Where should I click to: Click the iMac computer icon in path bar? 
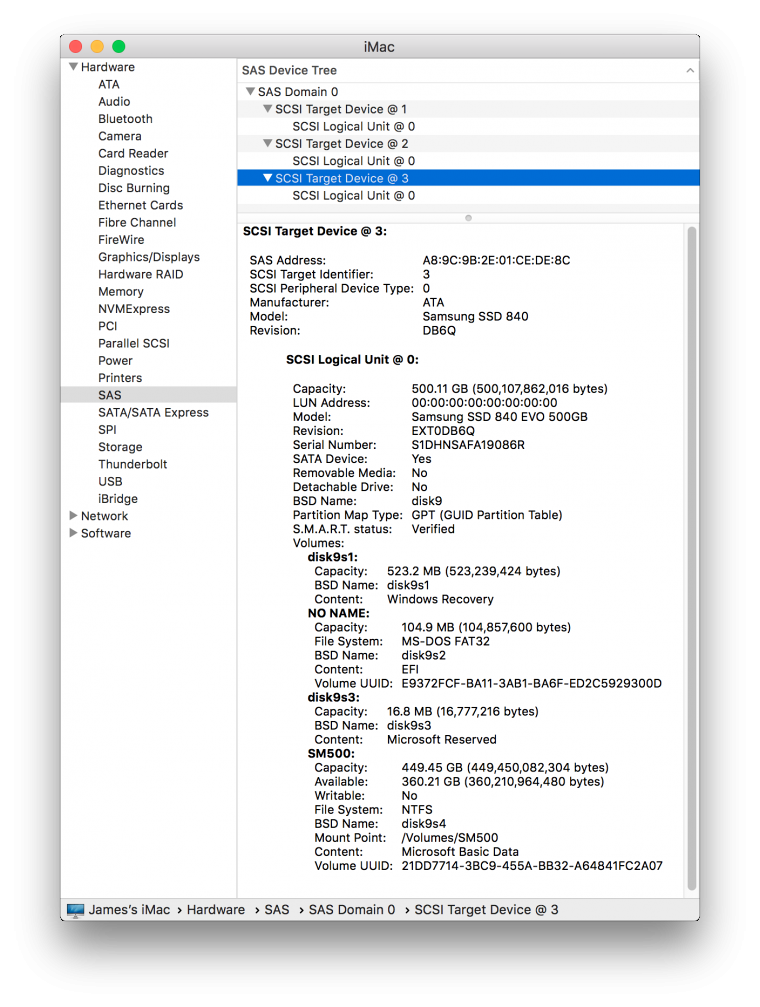[x=76, y=910]
